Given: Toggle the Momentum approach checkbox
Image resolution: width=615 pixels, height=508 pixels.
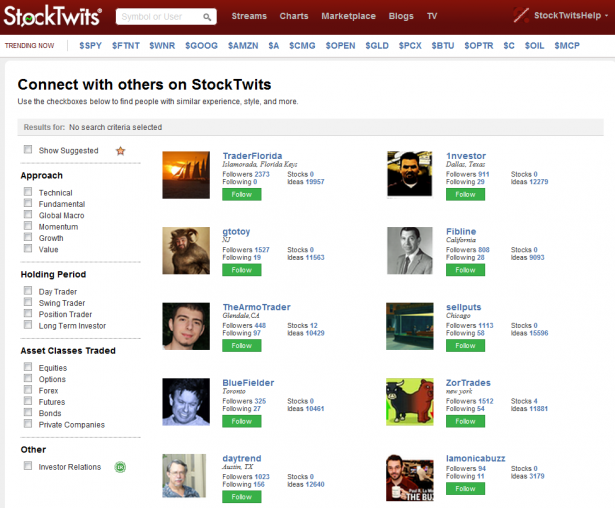Looking at the screenshot, I should point(28,227).
